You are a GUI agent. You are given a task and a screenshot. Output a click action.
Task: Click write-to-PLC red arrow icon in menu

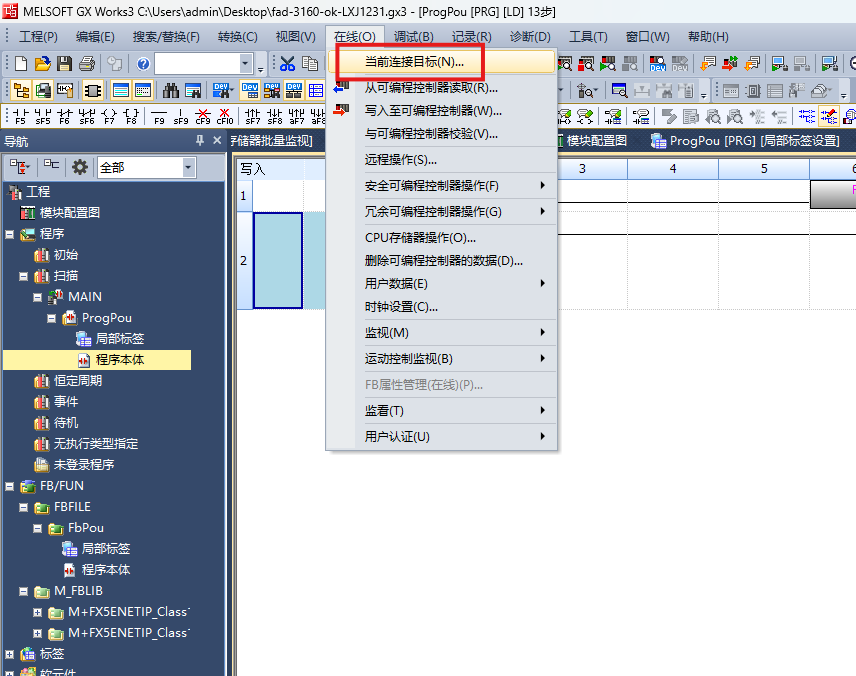point(341,111)
